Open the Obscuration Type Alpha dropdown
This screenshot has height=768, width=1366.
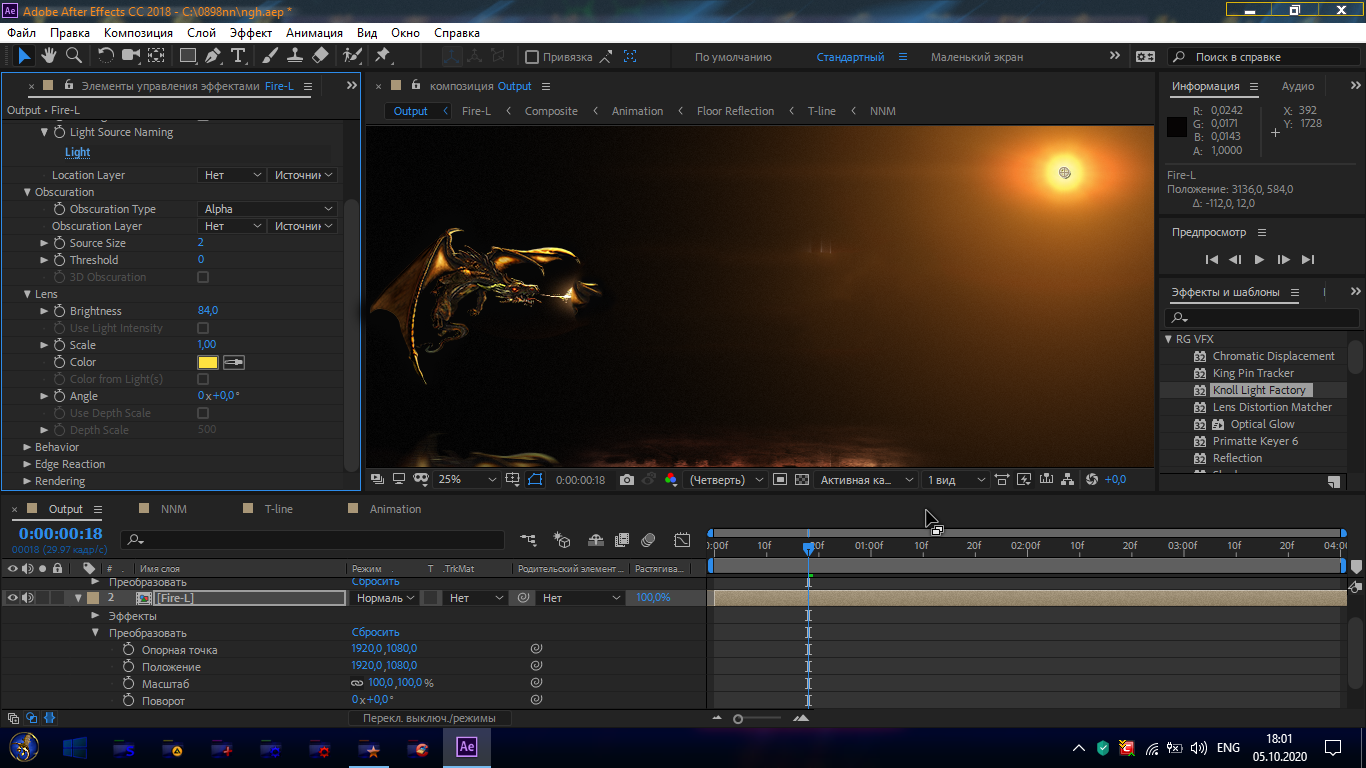point(267,209)
